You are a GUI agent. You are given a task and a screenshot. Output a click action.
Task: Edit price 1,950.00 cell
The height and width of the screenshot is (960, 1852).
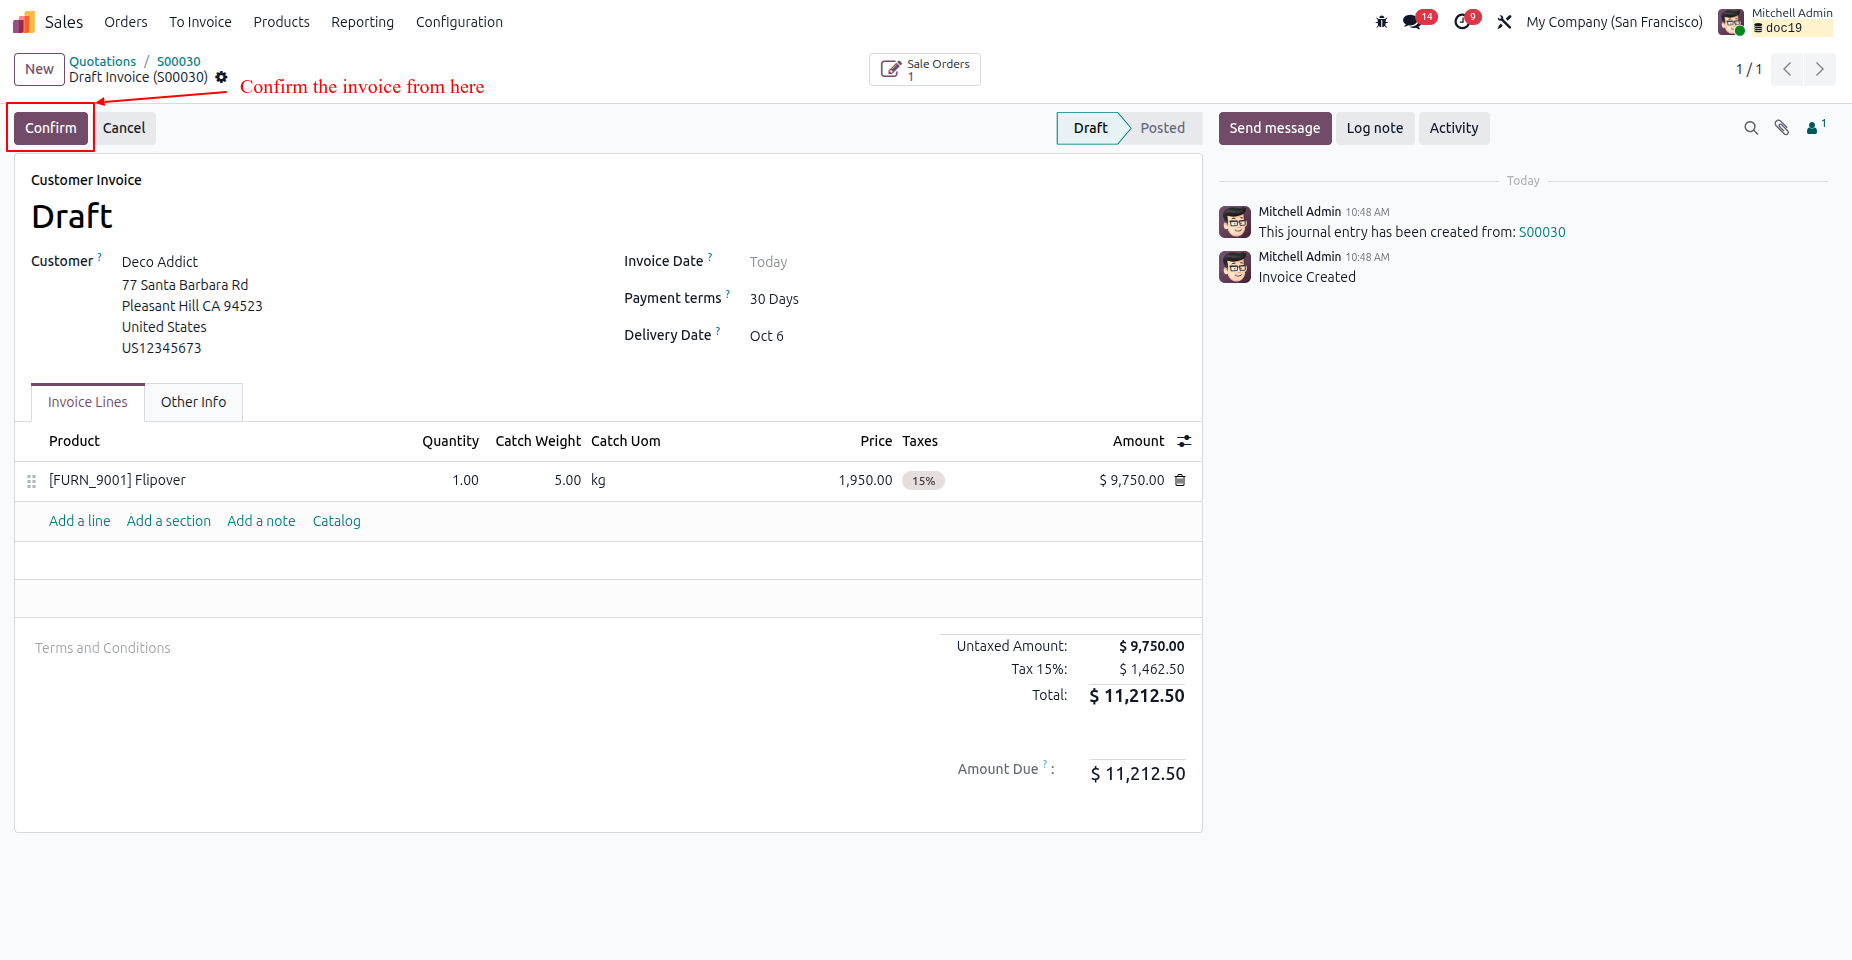click(865, 480)
